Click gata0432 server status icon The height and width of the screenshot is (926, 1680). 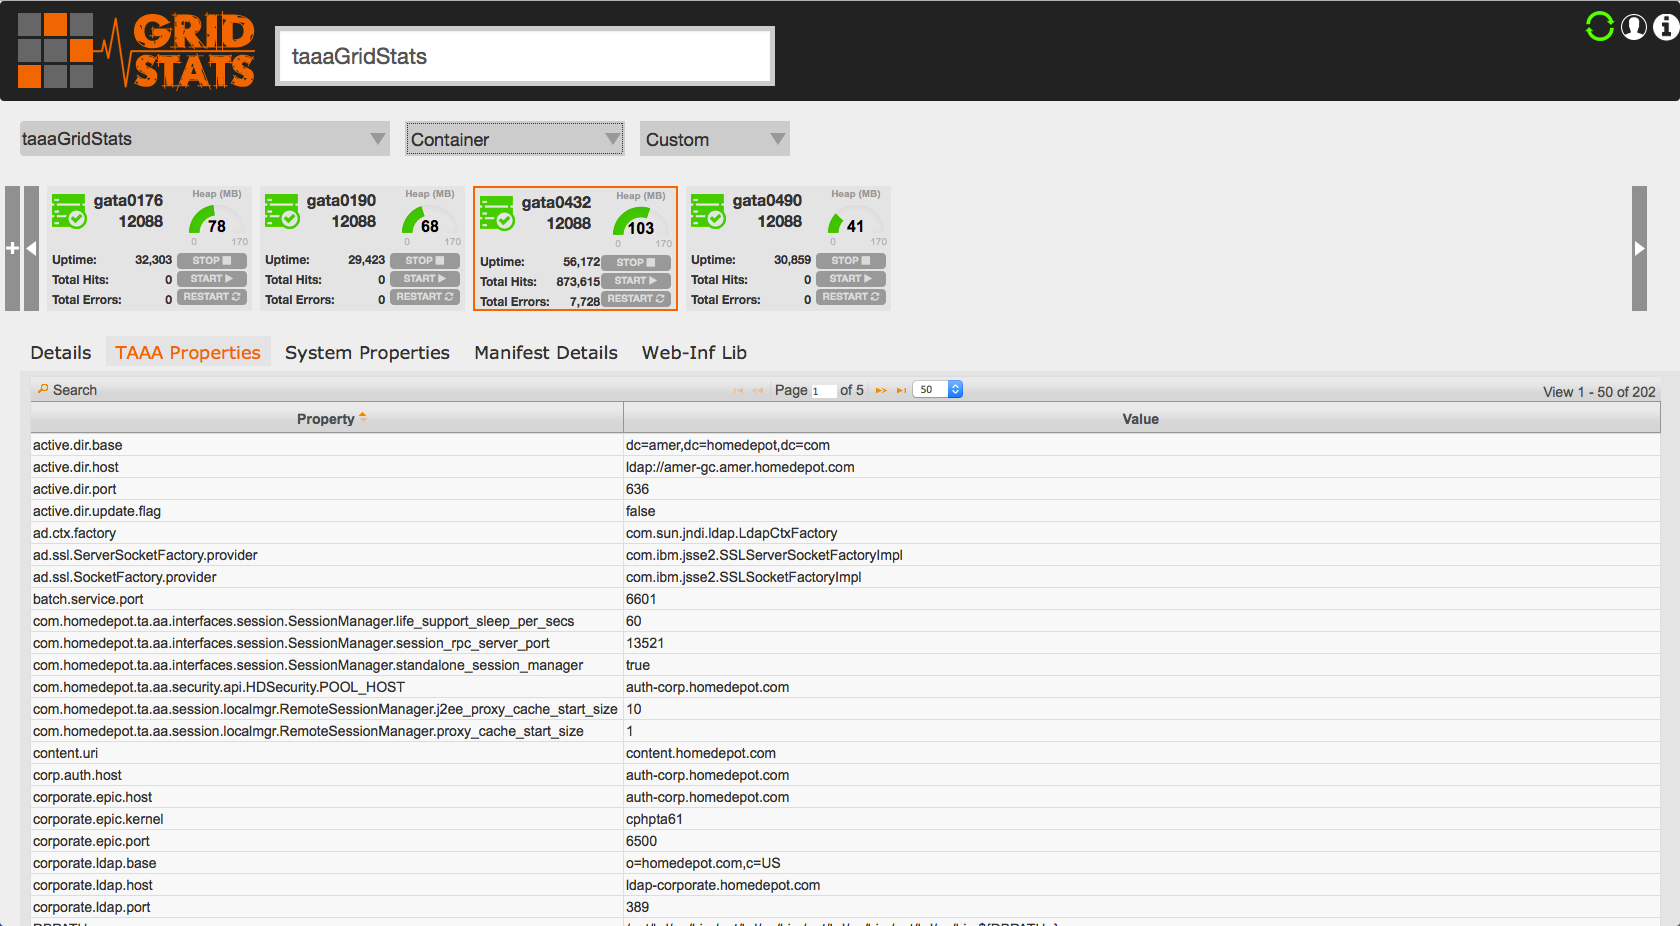(497, 213)
